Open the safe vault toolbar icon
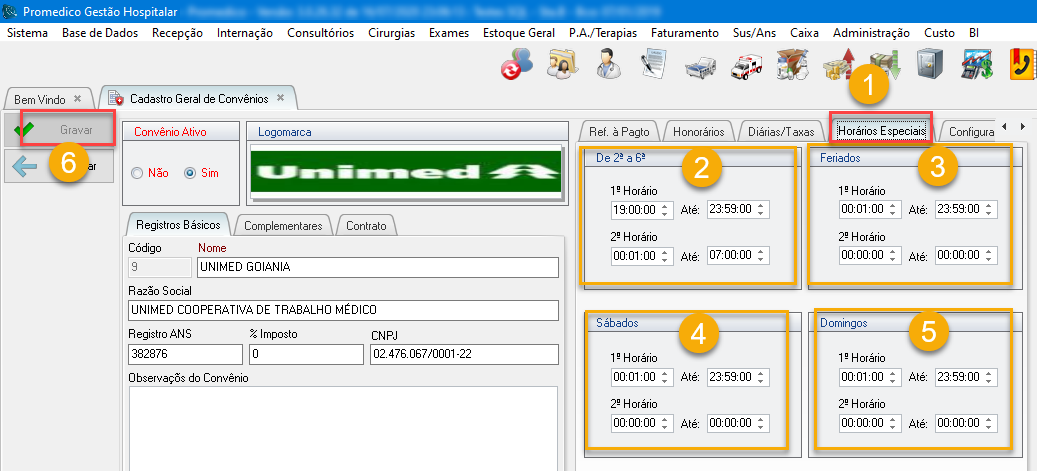This screenshot has height=471, width=1037. (929, 65)
